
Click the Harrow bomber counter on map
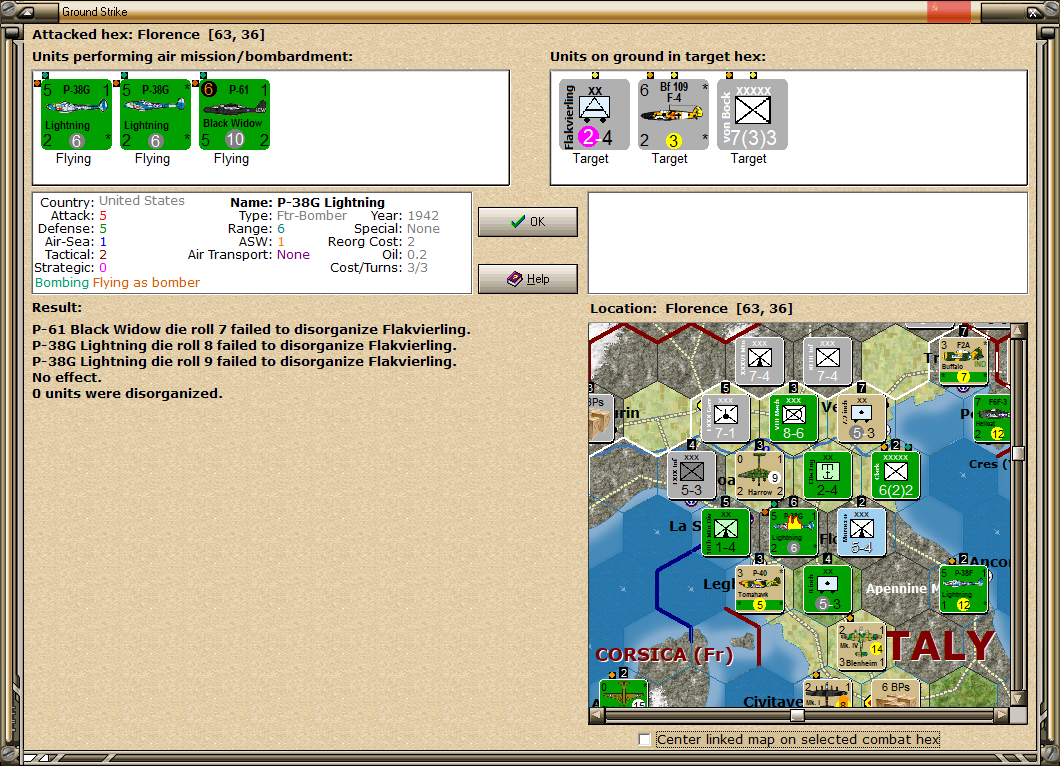760,475
